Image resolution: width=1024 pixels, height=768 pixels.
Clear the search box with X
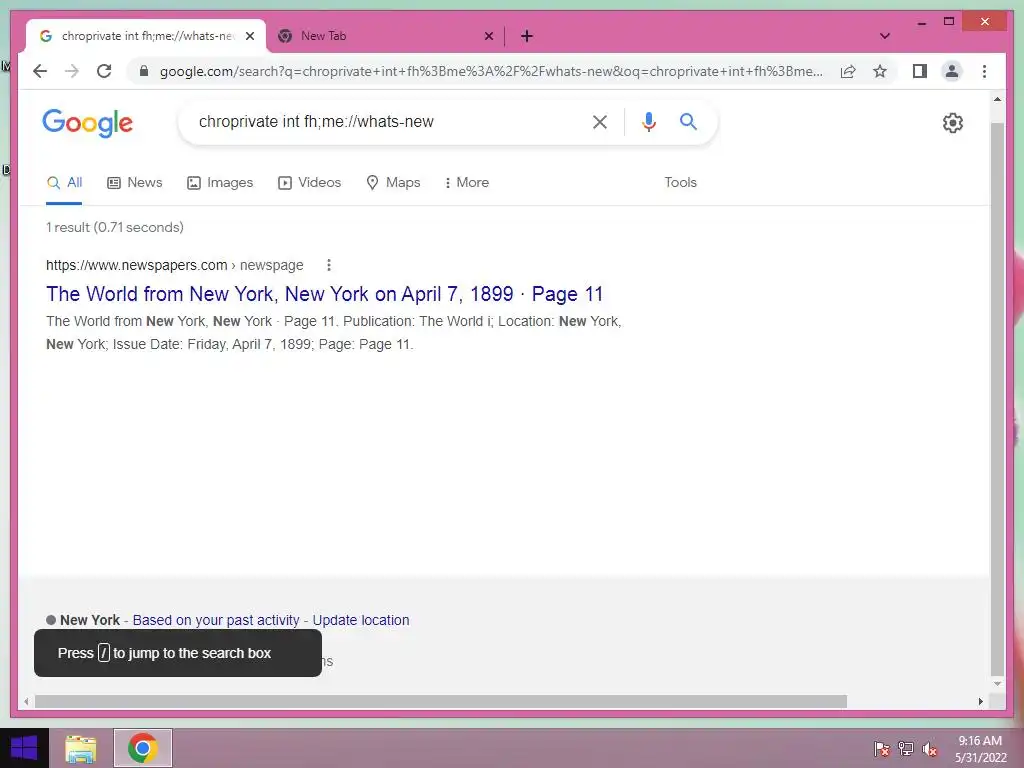[x=600, y=122]
